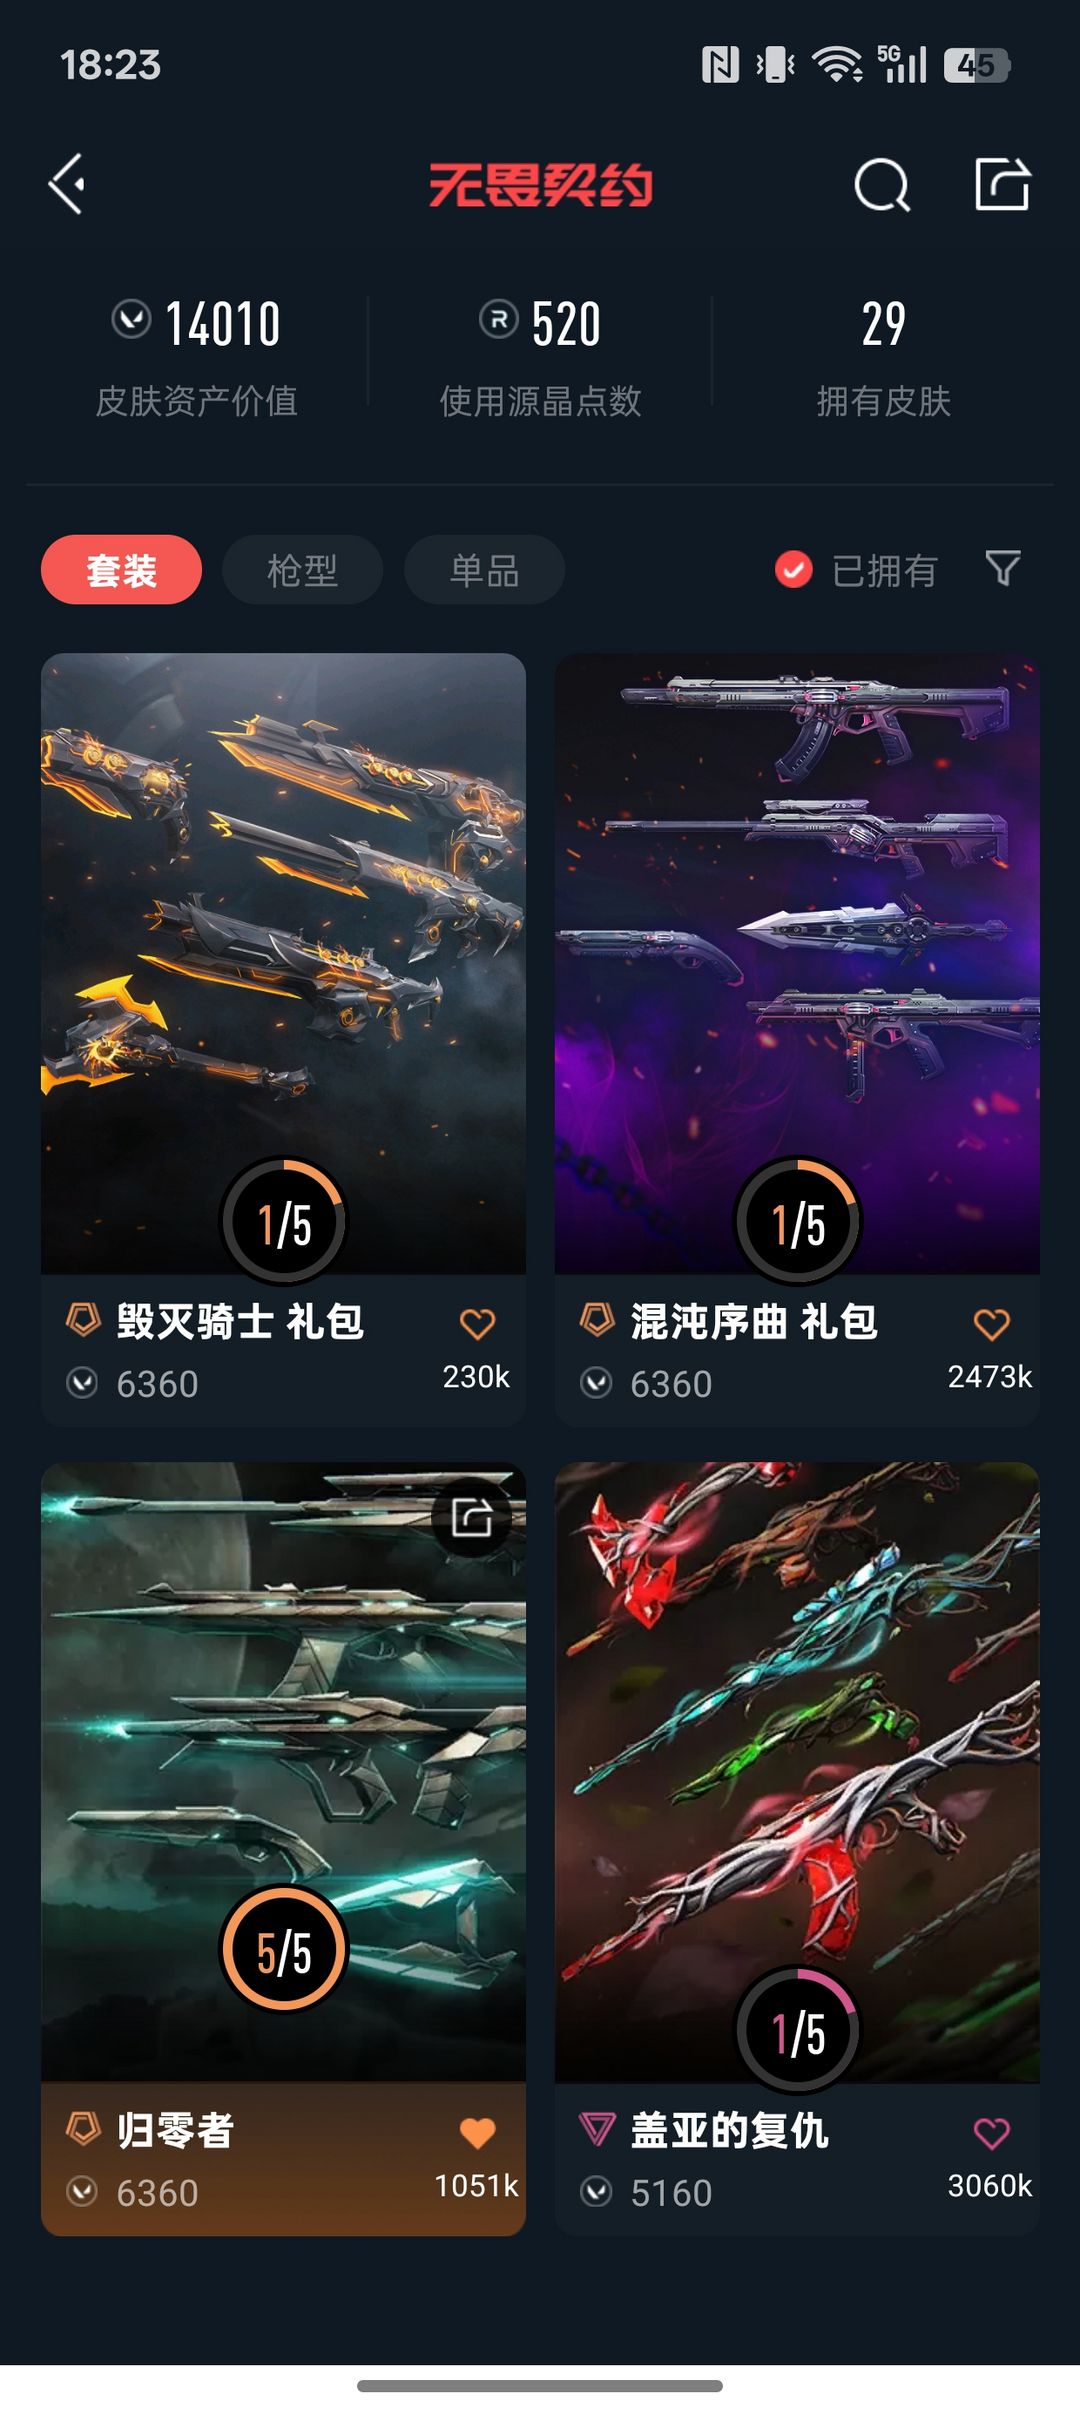Tap the 拥有皮肤 29 count

click(x=883, y=357)
